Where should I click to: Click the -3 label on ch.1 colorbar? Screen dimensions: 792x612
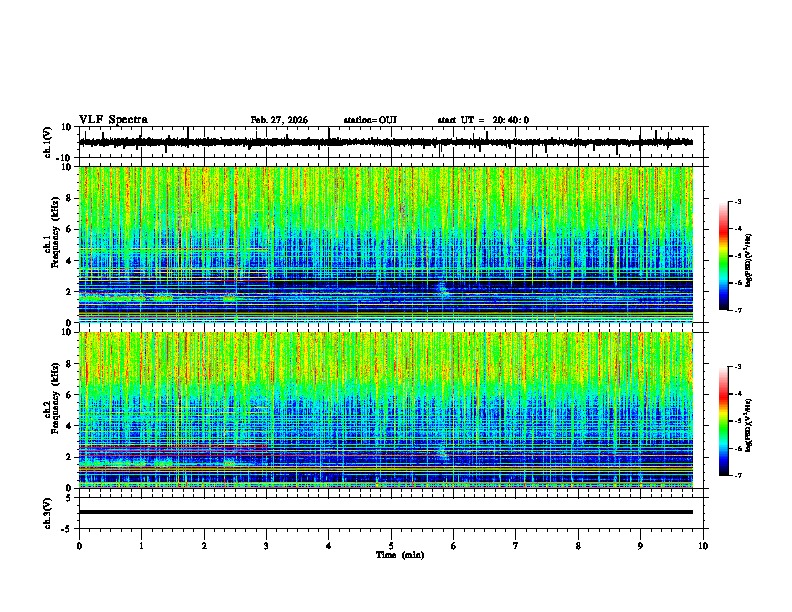click(x=738, y=202)
